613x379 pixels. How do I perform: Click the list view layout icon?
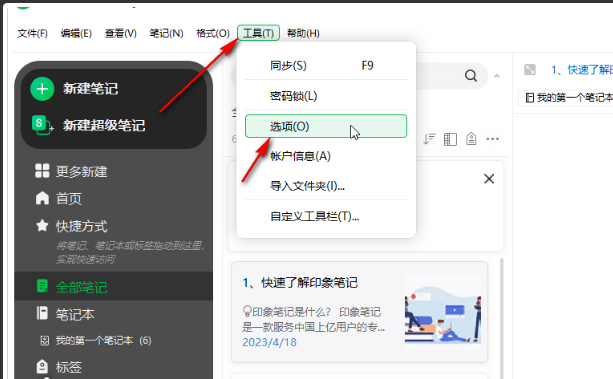point(450,139)
